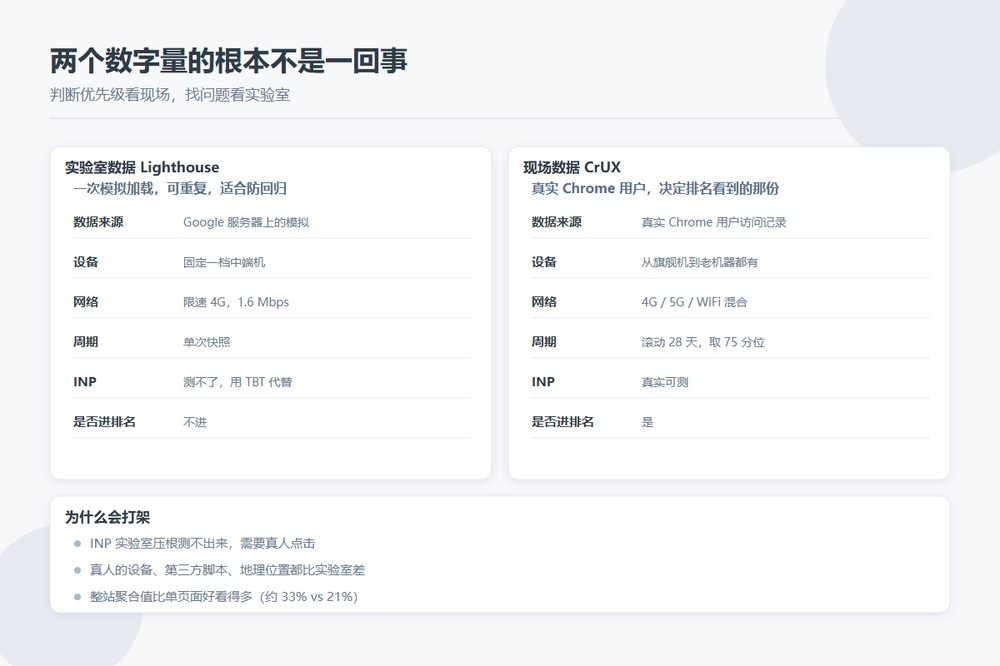The image size is (1000, 666).
Task: Click the heading 实验室数据 Lighthouse
Action: (x=142, y=167)
